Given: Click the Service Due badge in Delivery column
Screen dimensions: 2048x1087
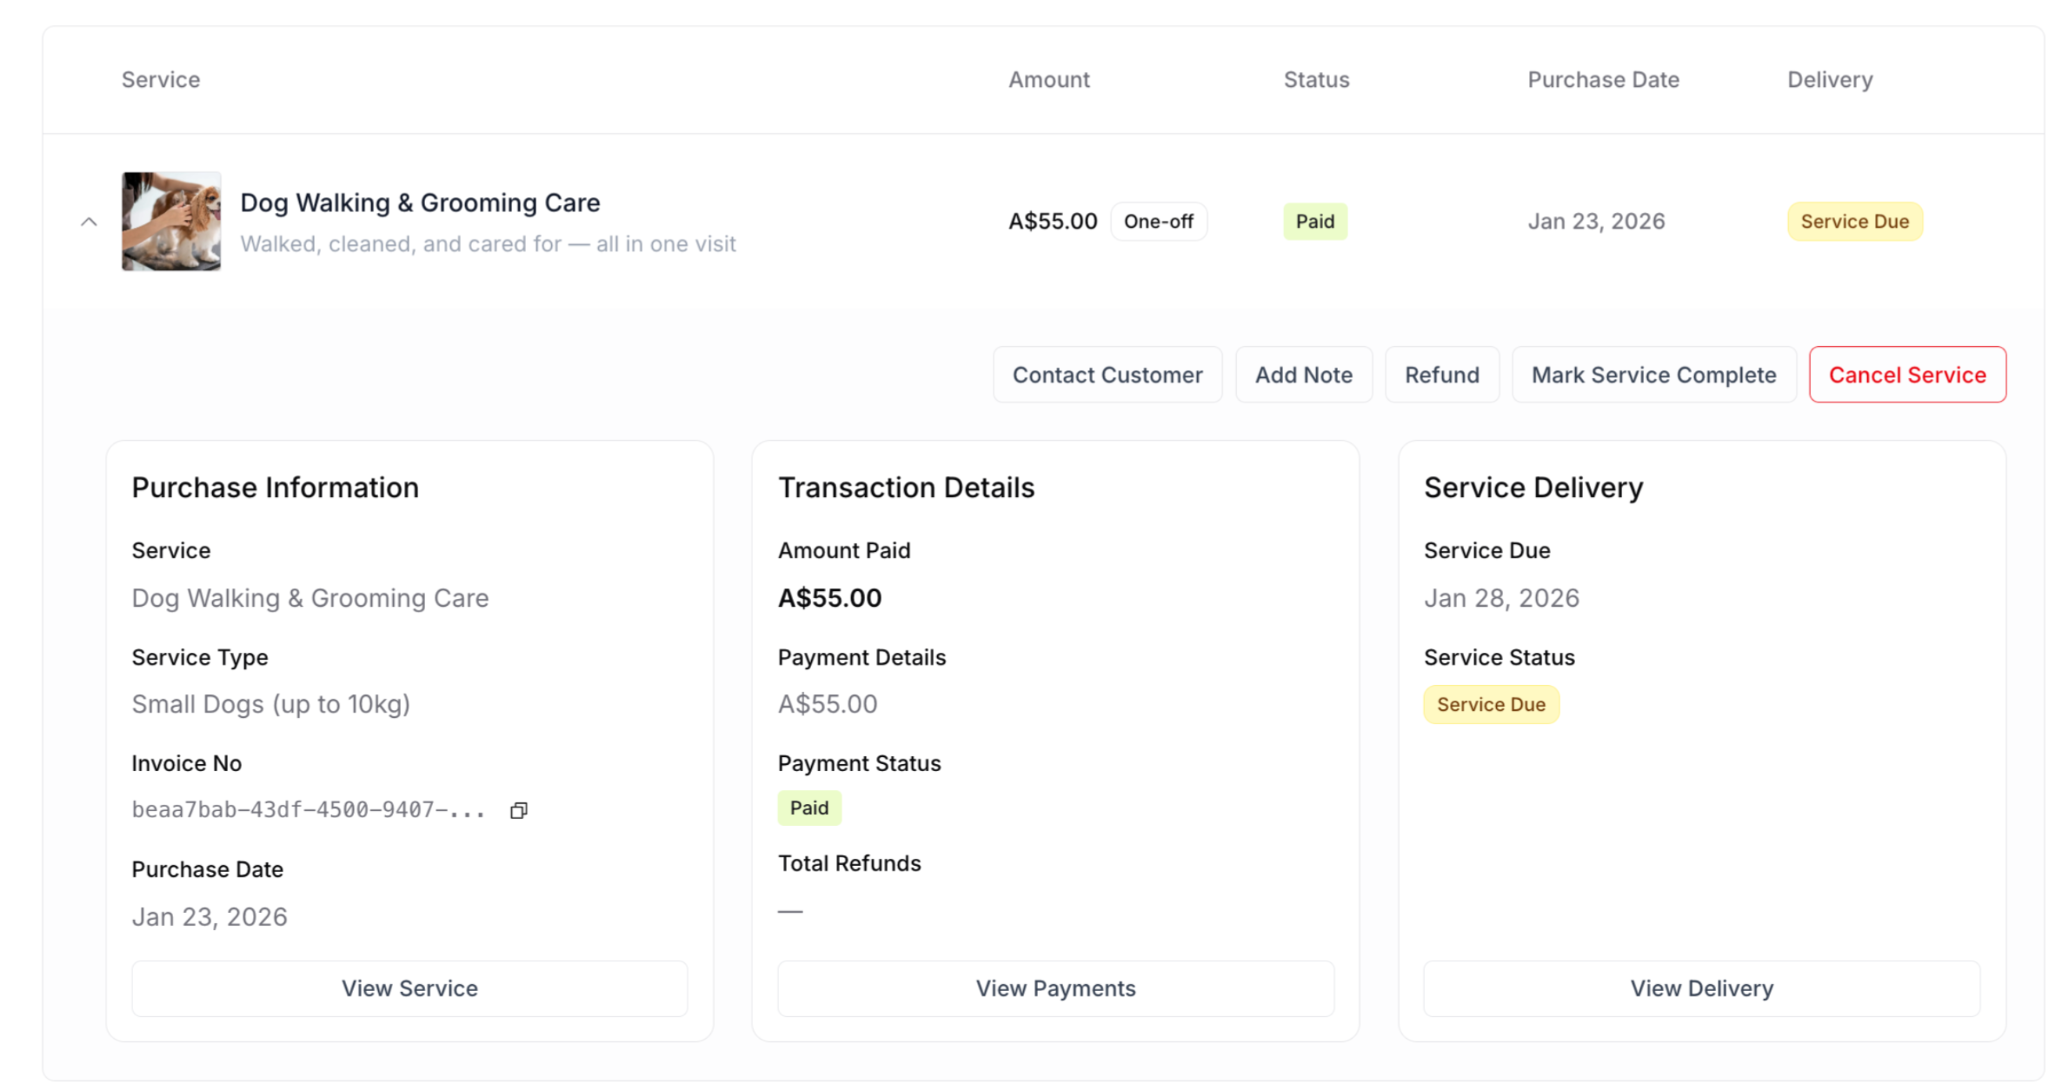Looking at the screenshot, I should 1854,222.
